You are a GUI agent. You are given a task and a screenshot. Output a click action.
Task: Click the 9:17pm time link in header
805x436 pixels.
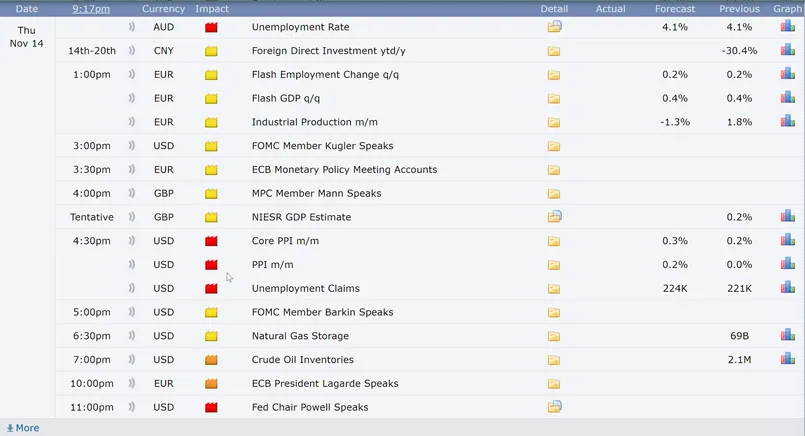click(x=92, y=9)
